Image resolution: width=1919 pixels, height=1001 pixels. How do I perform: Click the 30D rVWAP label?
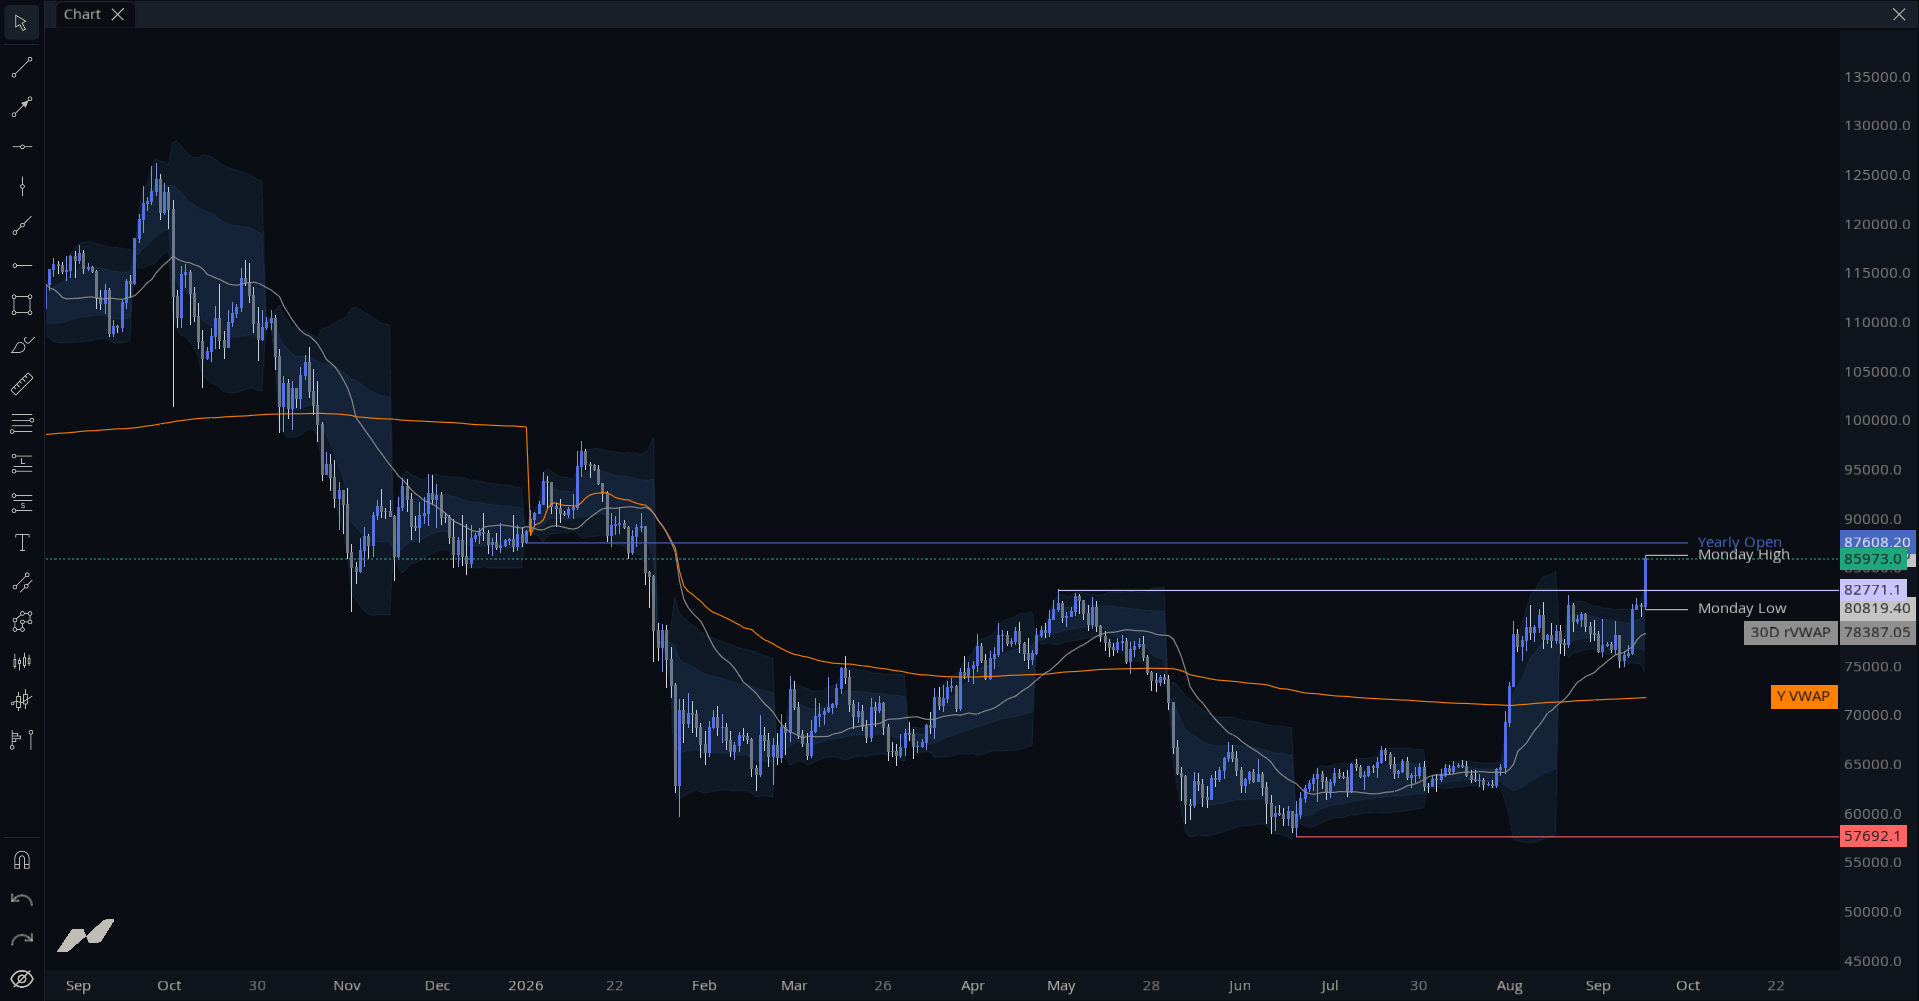pos(1790,632)
